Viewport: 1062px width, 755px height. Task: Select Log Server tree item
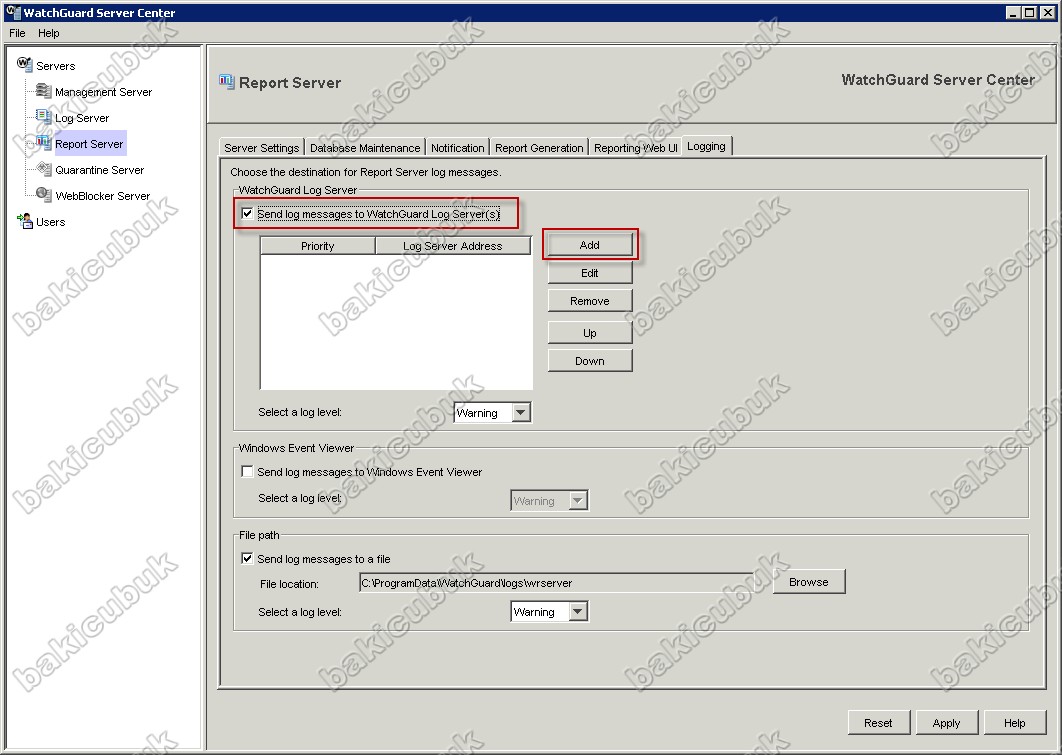coord(82,118)
